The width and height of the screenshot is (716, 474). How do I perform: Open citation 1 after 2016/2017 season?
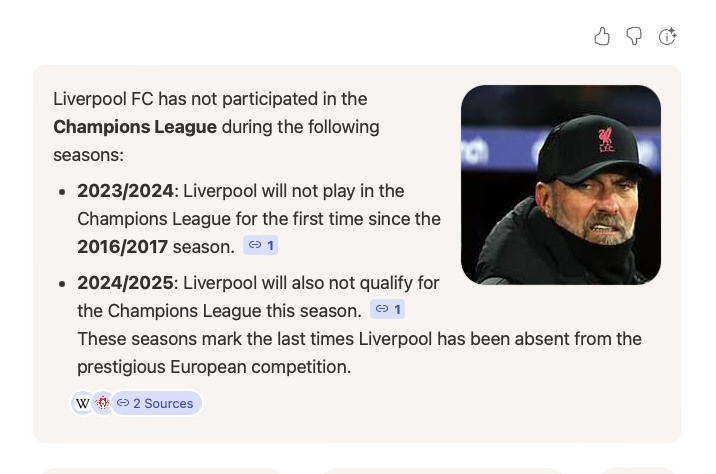click(x=260, y=245)
